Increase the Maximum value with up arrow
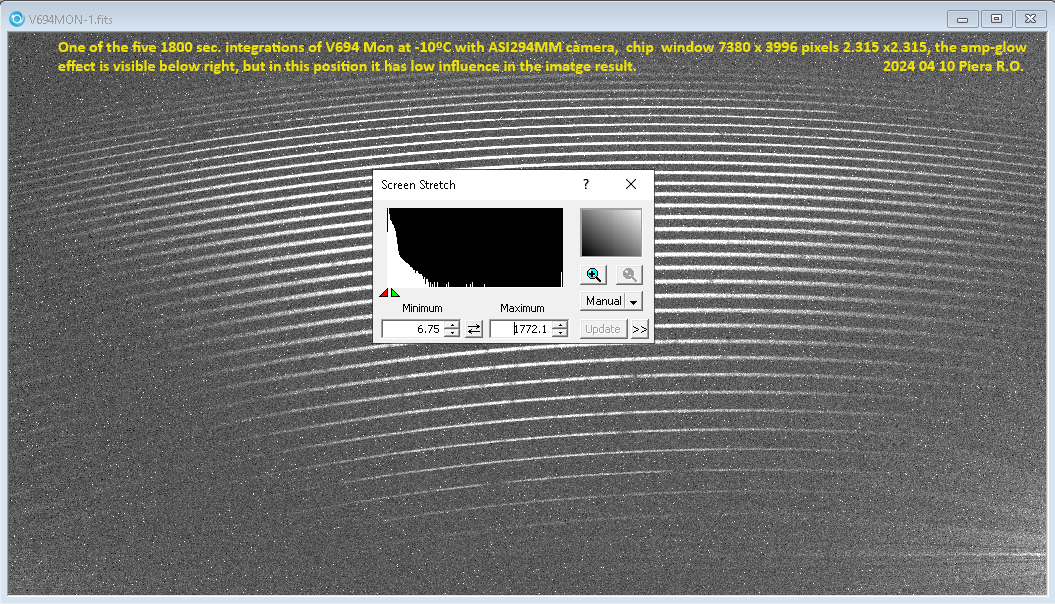This screenshot has width=1055, height=604. (x=560, y=325)
